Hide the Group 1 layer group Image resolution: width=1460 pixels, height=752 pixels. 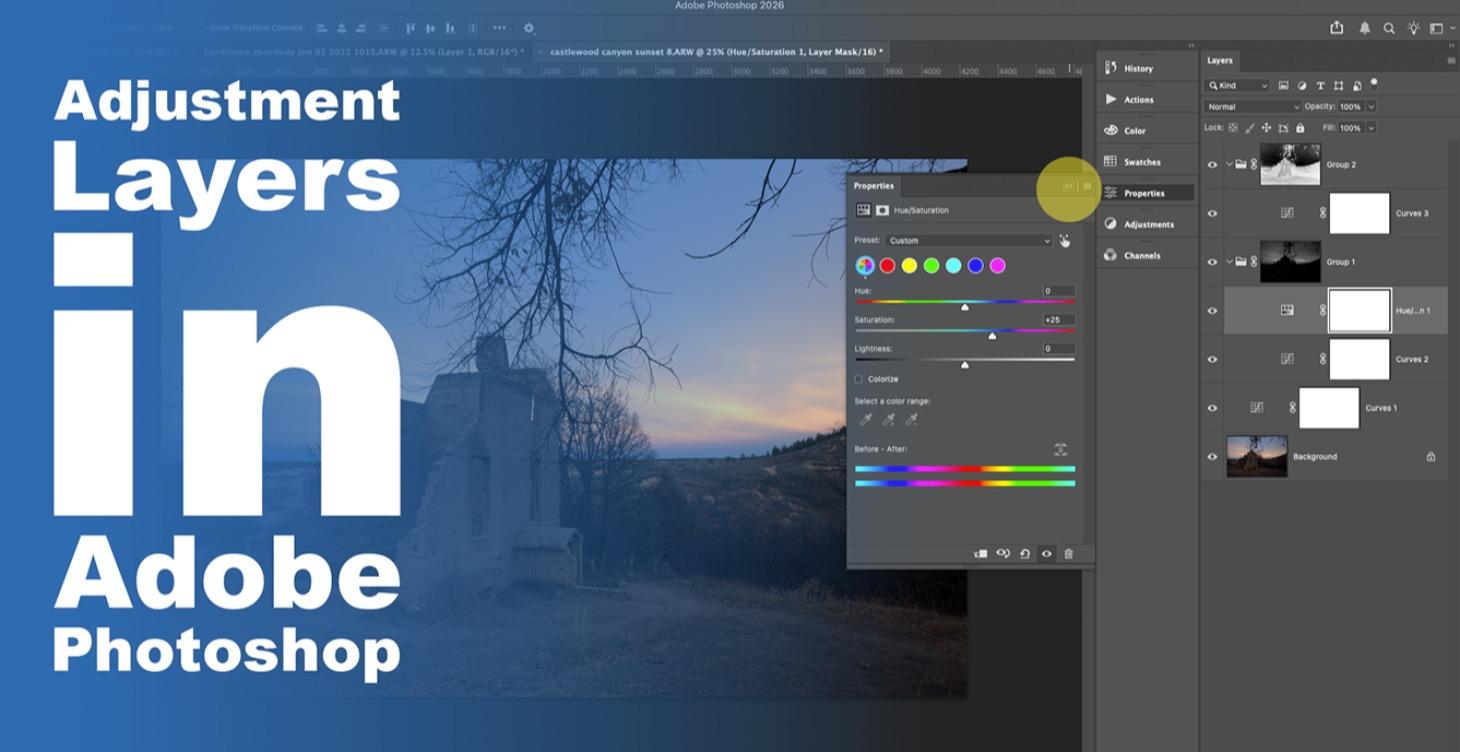point(1213,262)
